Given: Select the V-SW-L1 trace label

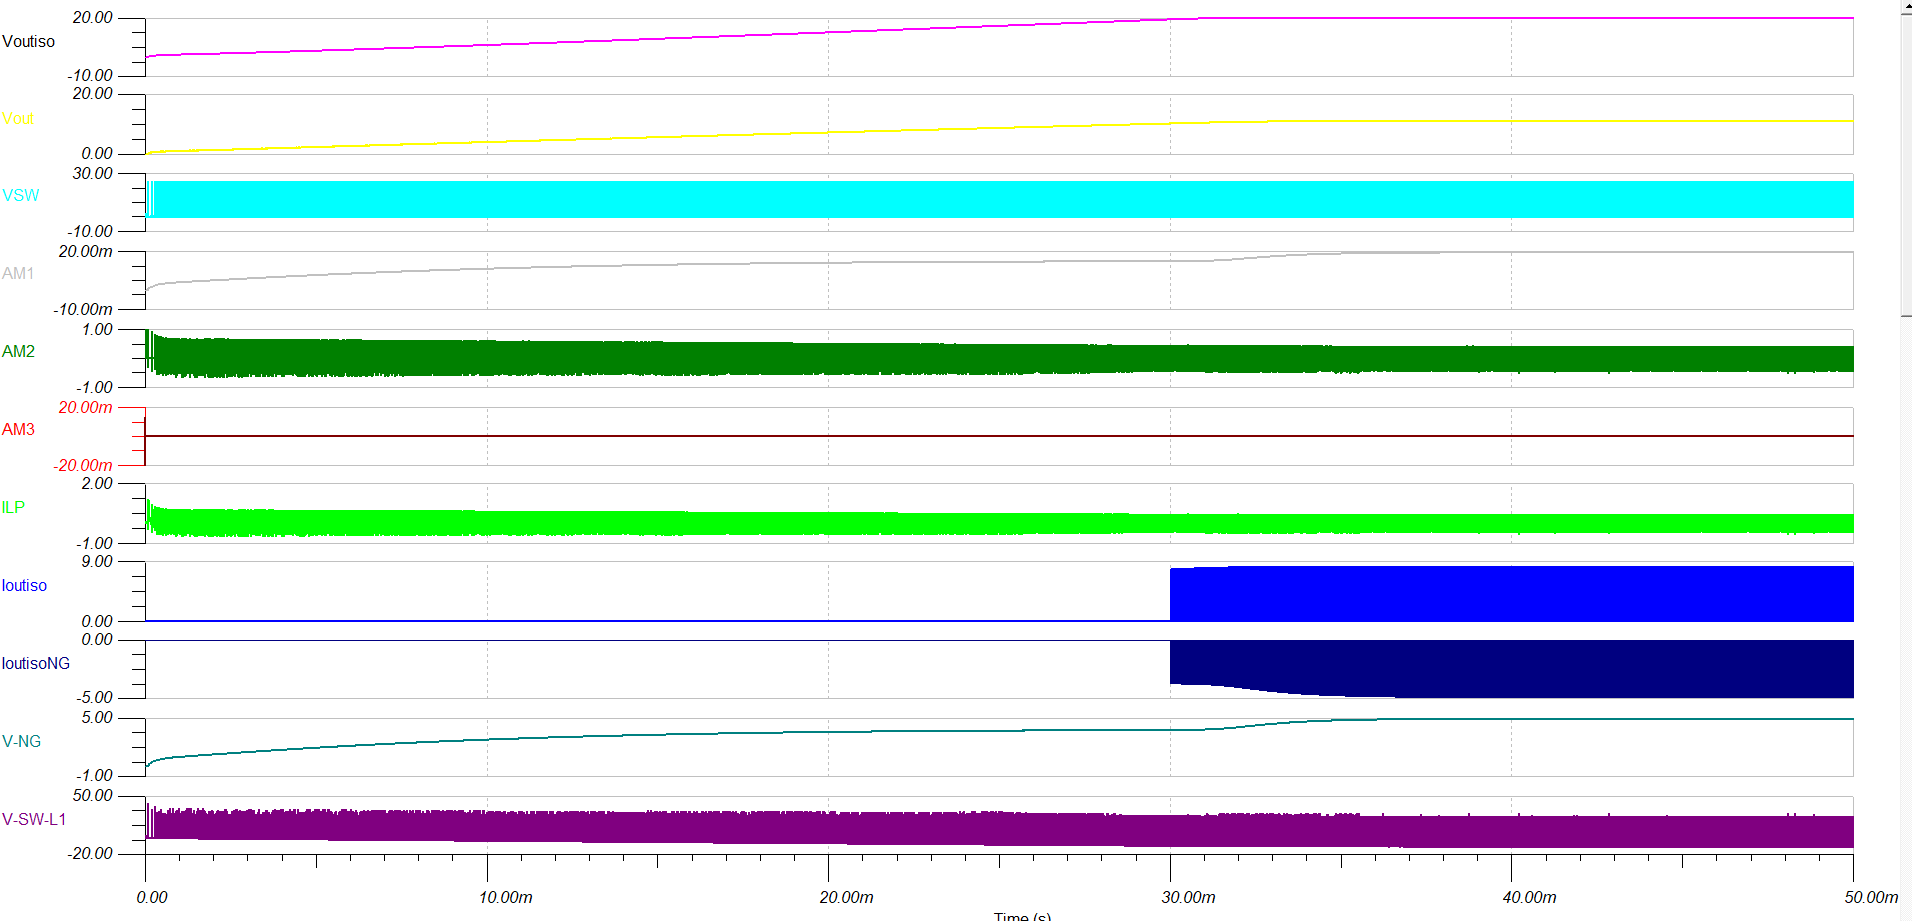Looking at the screenshot, I should tap(34, 820).
